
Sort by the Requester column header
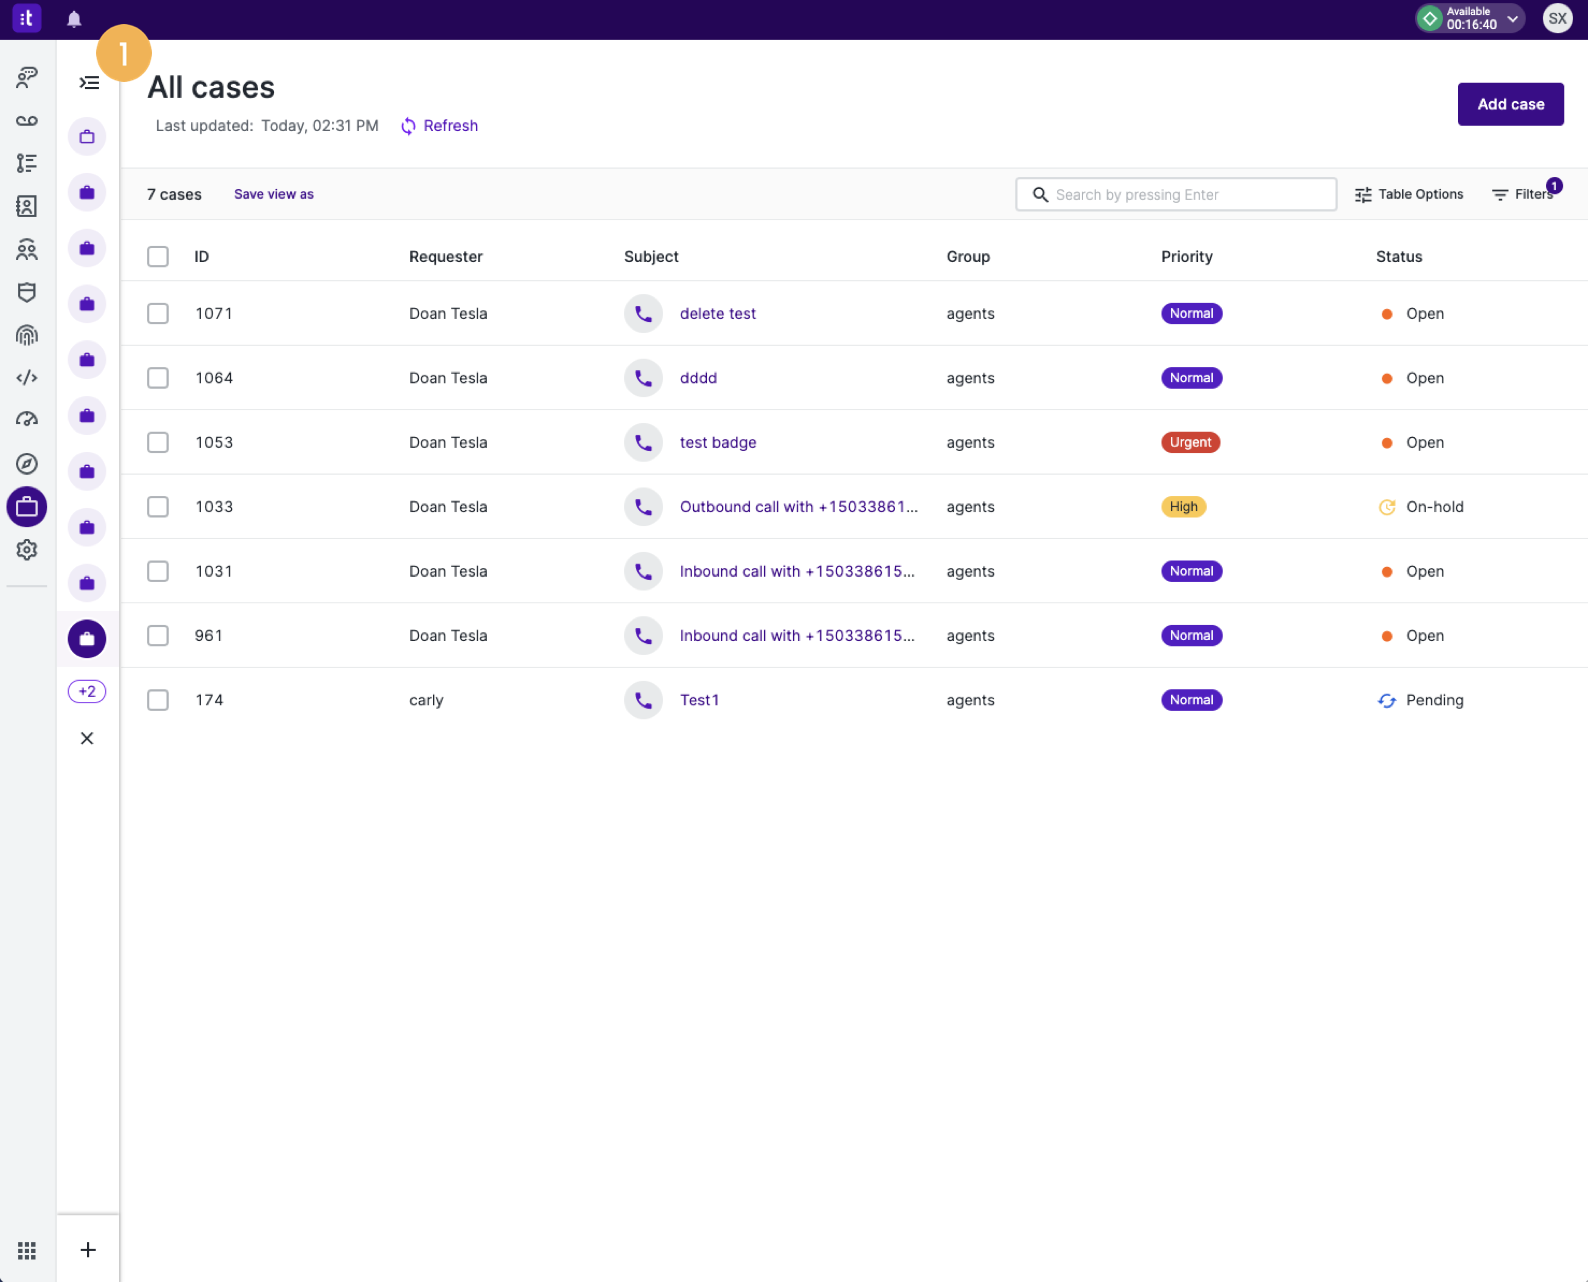tap(446, 257)
